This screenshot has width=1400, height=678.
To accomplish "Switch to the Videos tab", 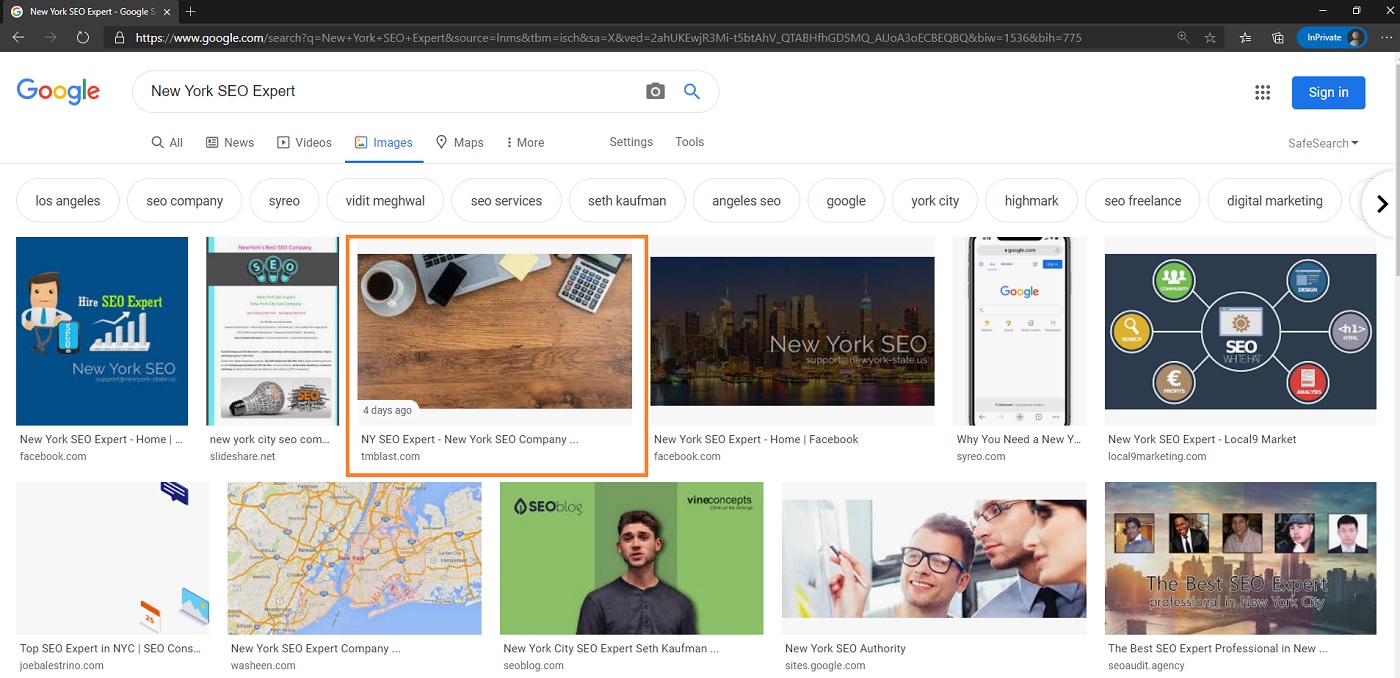I will pyautogui.click(x=304, y=143).
